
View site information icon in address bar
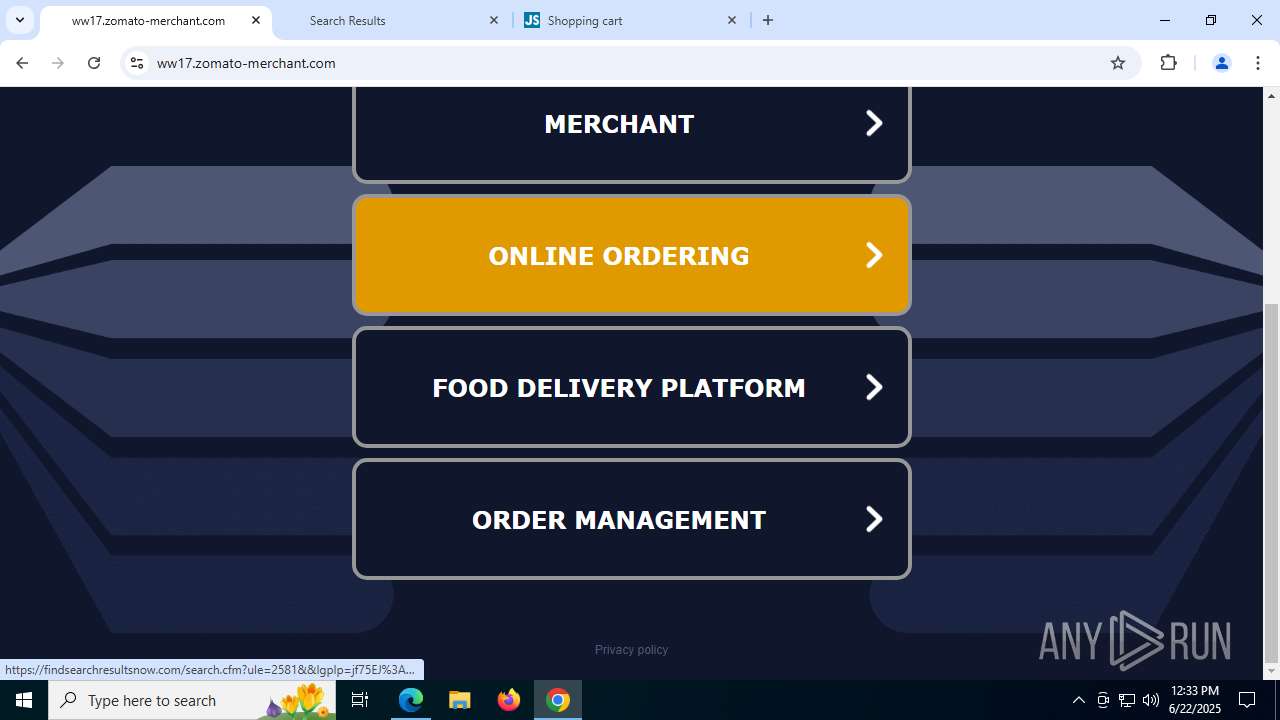(137, 63)
